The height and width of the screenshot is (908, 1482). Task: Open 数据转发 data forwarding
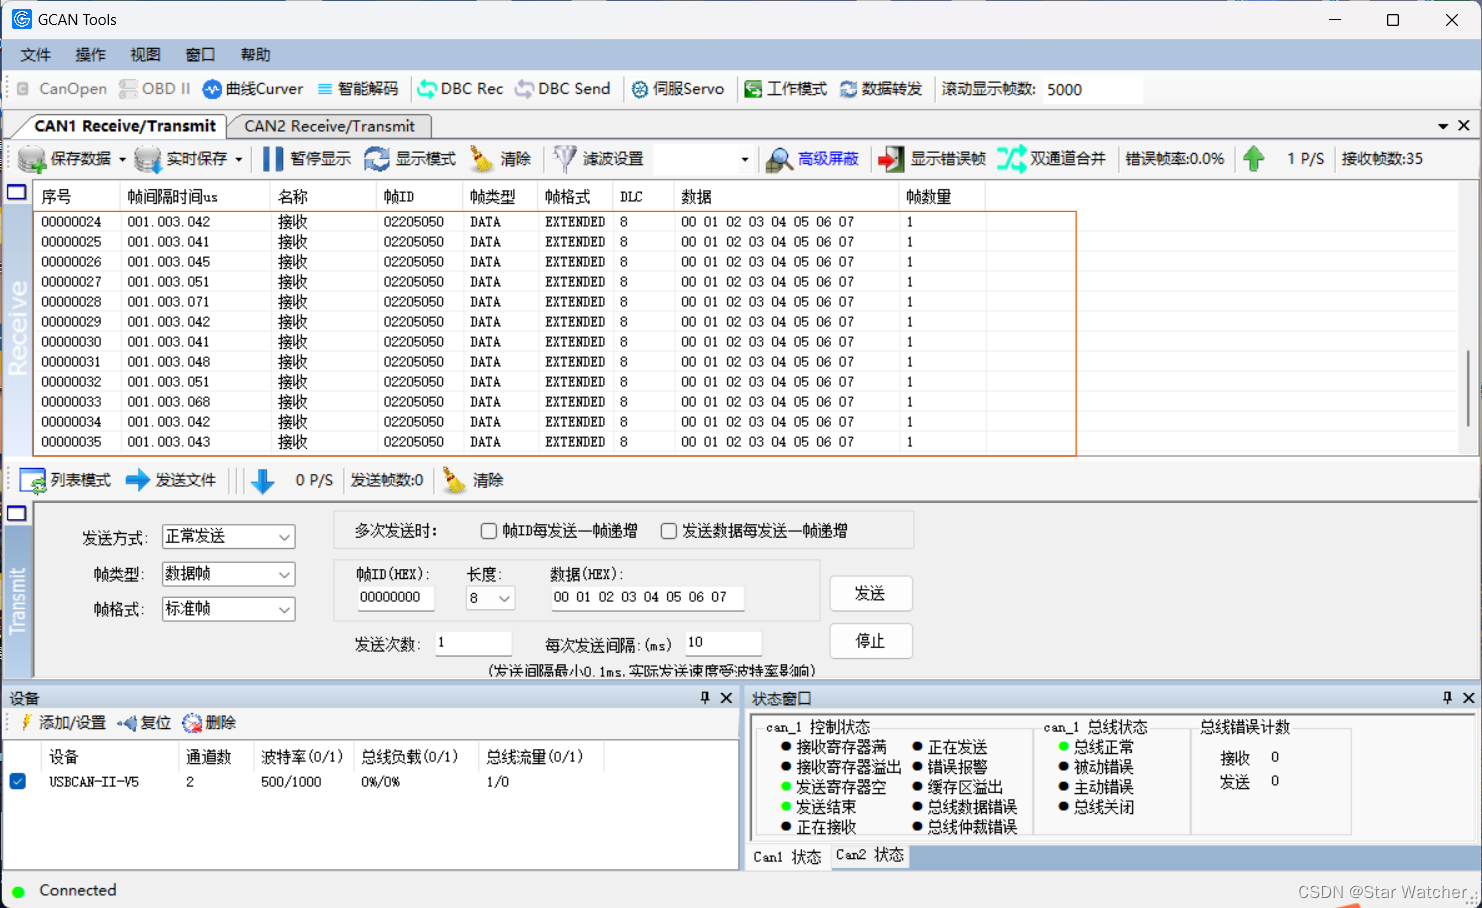coord(881,89)
